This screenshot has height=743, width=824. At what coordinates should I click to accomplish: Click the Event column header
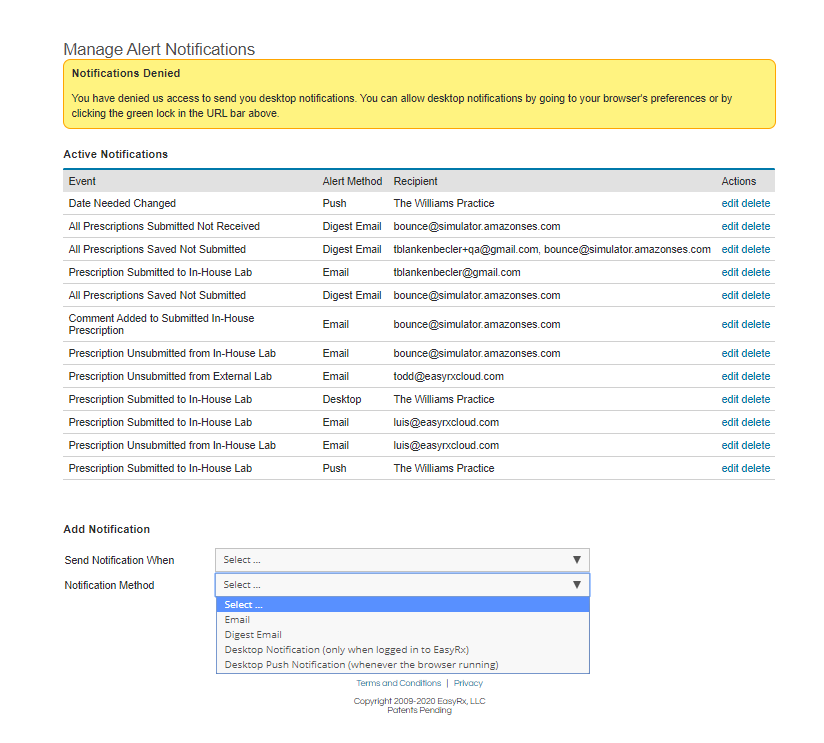coord(82,181)
